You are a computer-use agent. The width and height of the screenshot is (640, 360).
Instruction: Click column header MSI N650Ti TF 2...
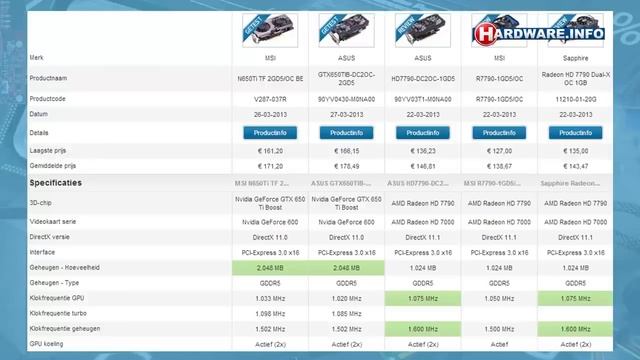pos(261,184)
